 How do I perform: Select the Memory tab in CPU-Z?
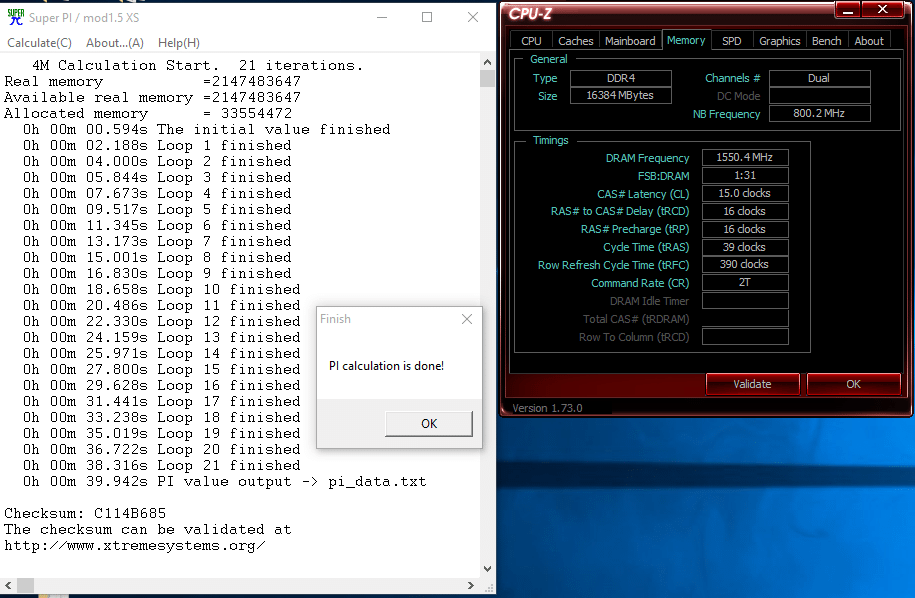pos(686,40)
